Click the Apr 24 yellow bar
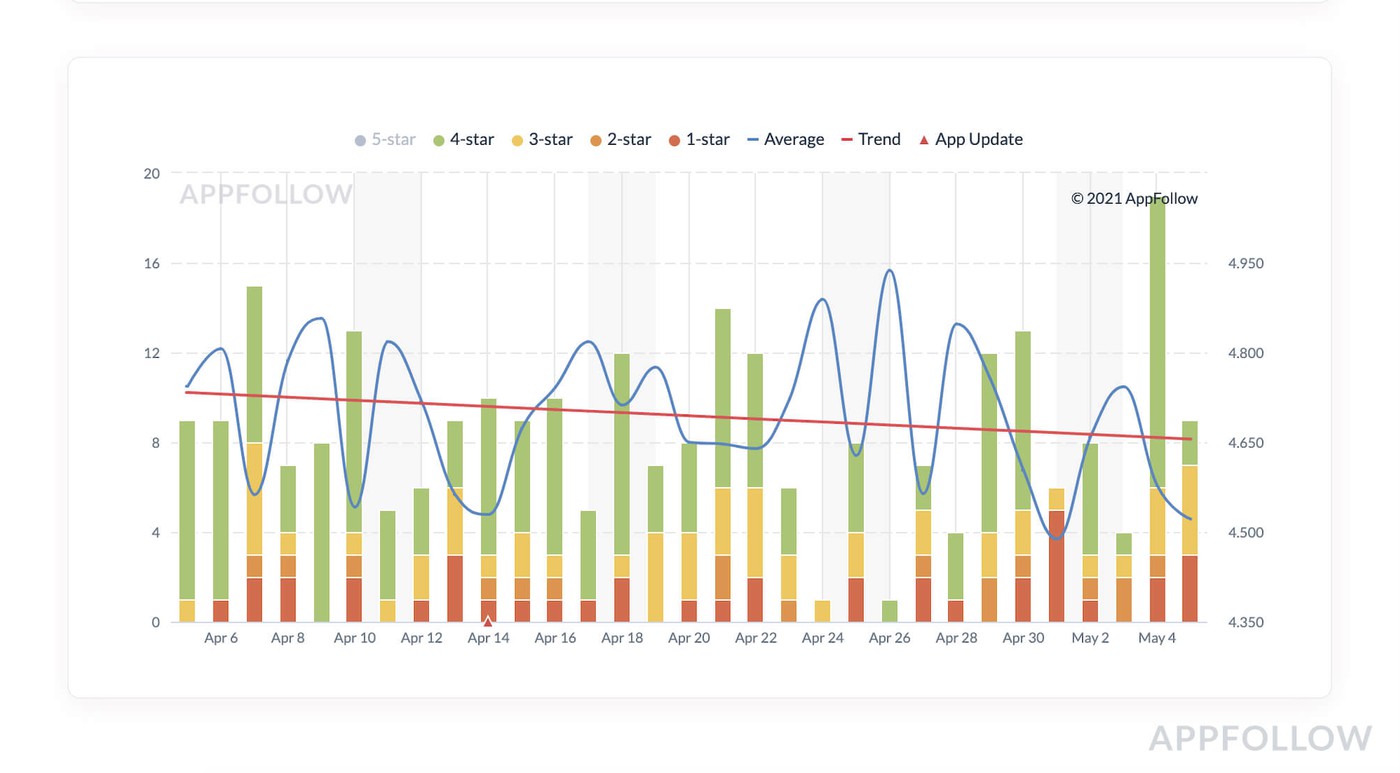The height and width of the screenshot is (773, 1400). point(823,611)
